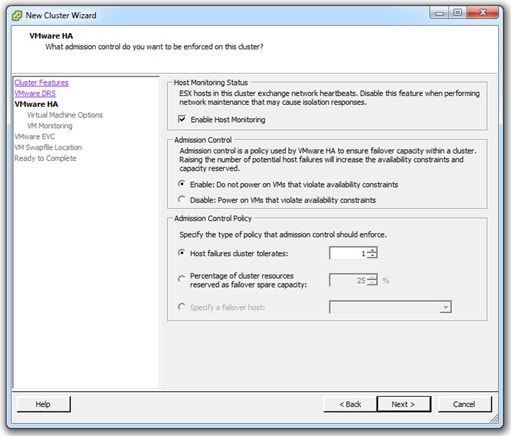Increase percentage reserved spinner value

pos(372,277)
